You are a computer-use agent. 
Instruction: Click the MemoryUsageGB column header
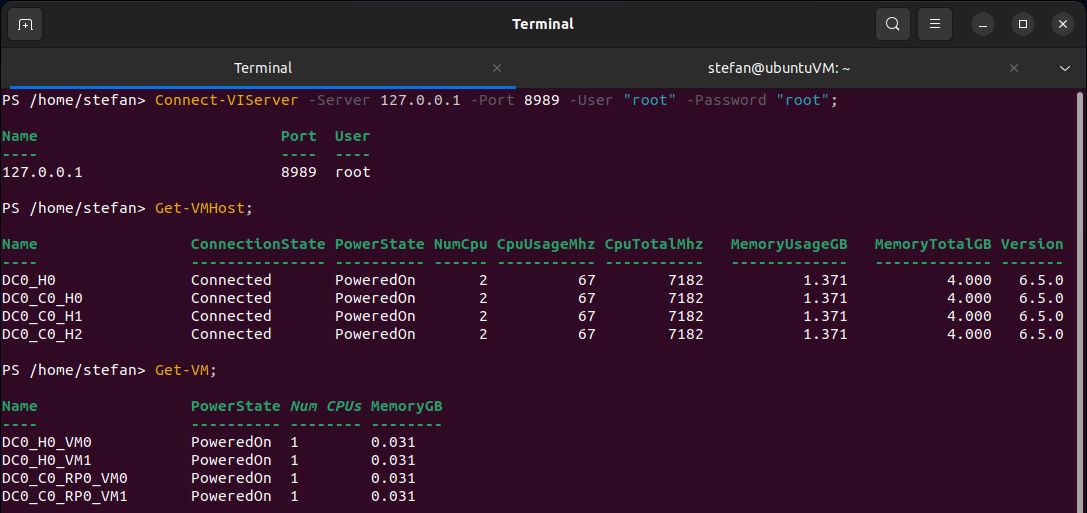tap(790, 244)
